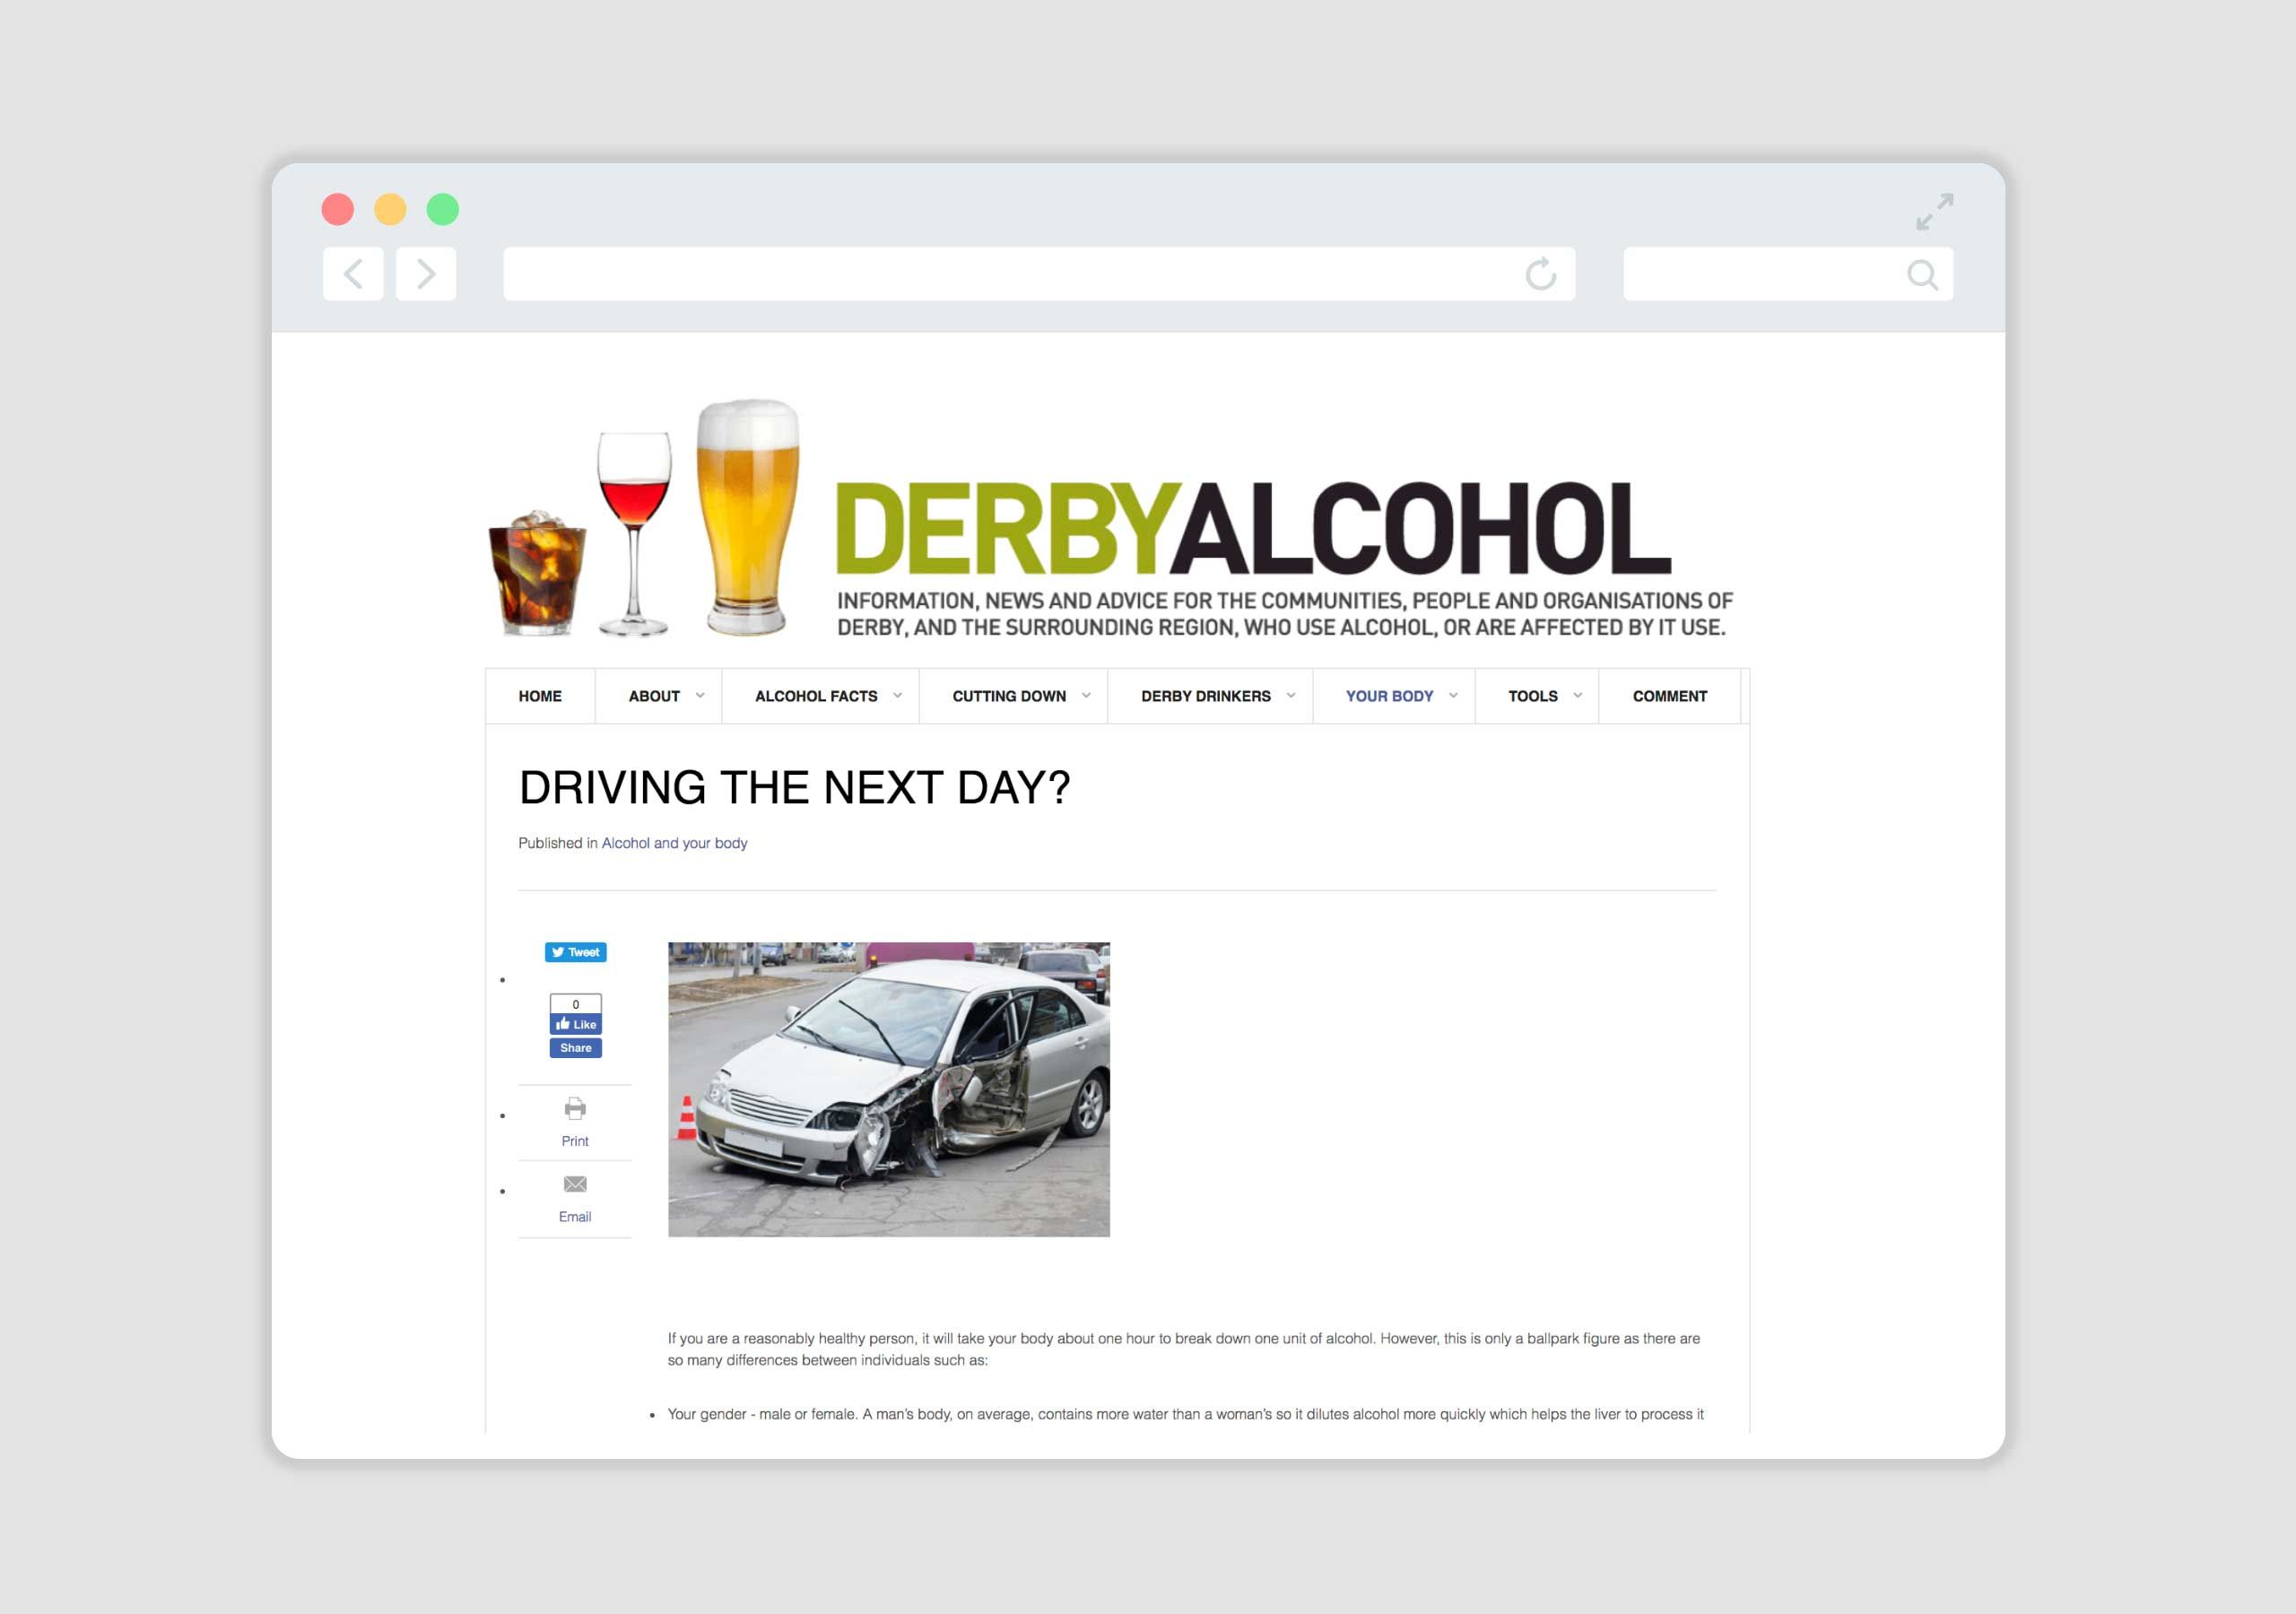Expand the Alcohol Facts dropdown arrow

click(897, 696)
